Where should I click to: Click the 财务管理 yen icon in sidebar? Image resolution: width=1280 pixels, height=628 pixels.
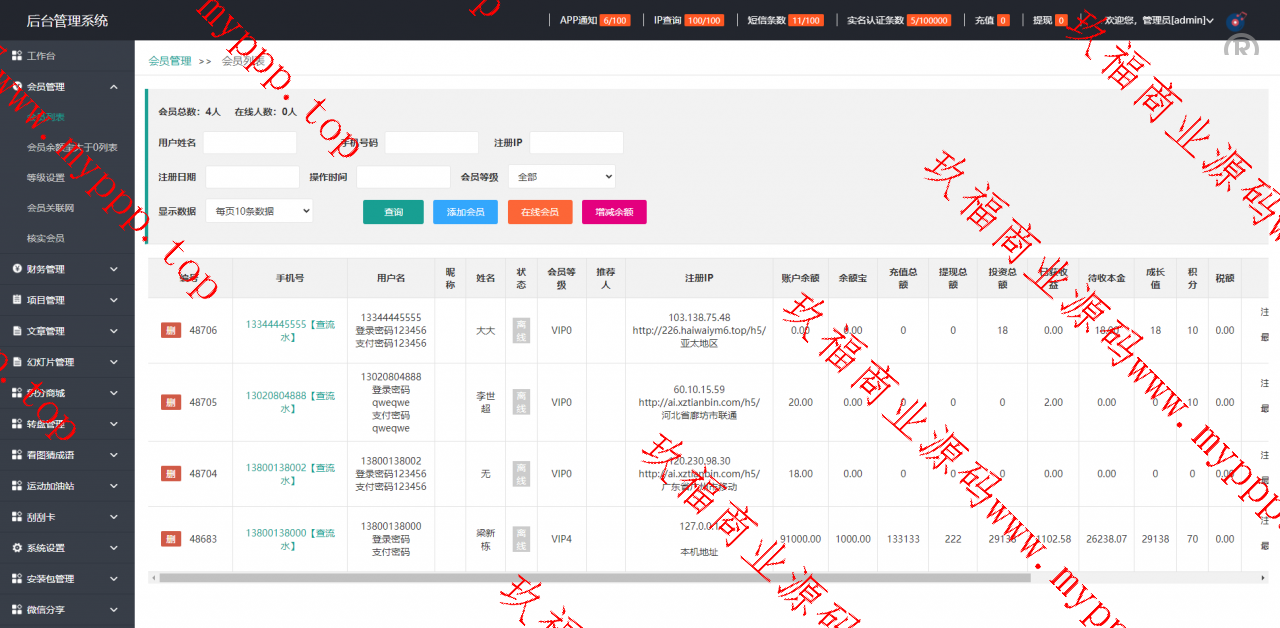tap(17, 269)
